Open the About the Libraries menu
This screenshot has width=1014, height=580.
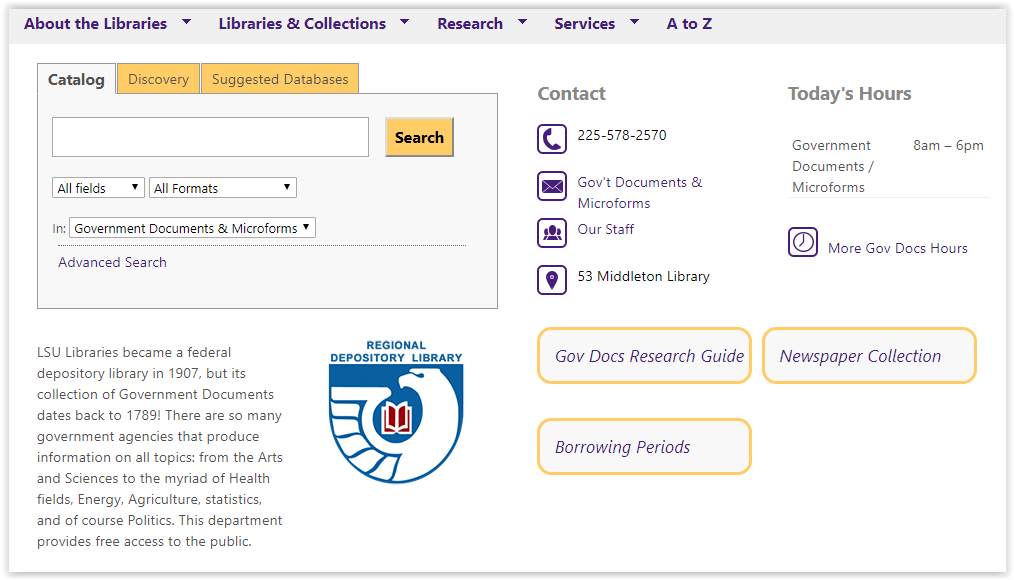click(x=96, y=24)
